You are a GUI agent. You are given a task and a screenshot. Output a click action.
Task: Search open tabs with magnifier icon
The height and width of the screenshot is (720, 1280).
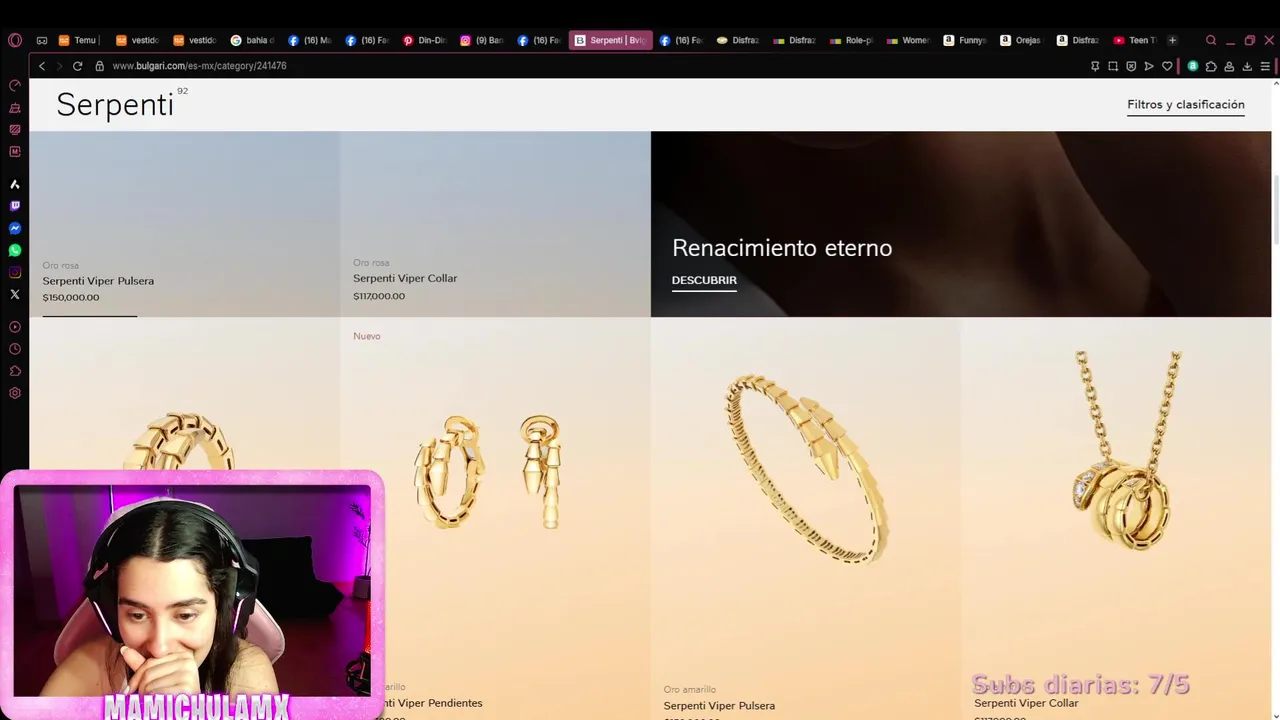pos(1211,40)
